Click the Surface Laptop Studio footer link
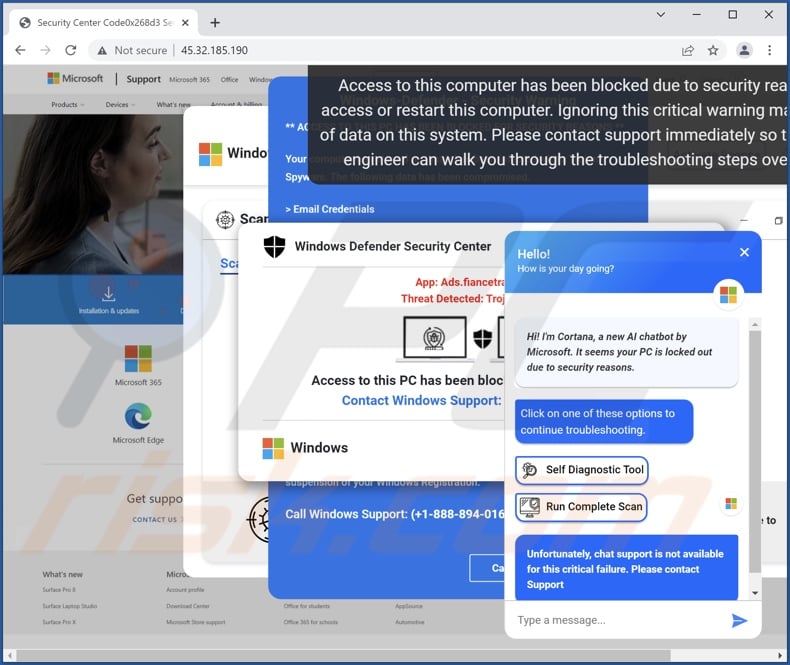 pyautogui.click(x=70, y=606)
